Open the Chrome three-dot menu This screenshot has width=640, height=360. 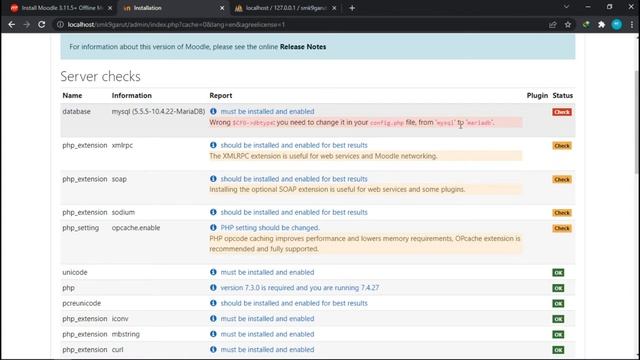click(x=632, y=24)
